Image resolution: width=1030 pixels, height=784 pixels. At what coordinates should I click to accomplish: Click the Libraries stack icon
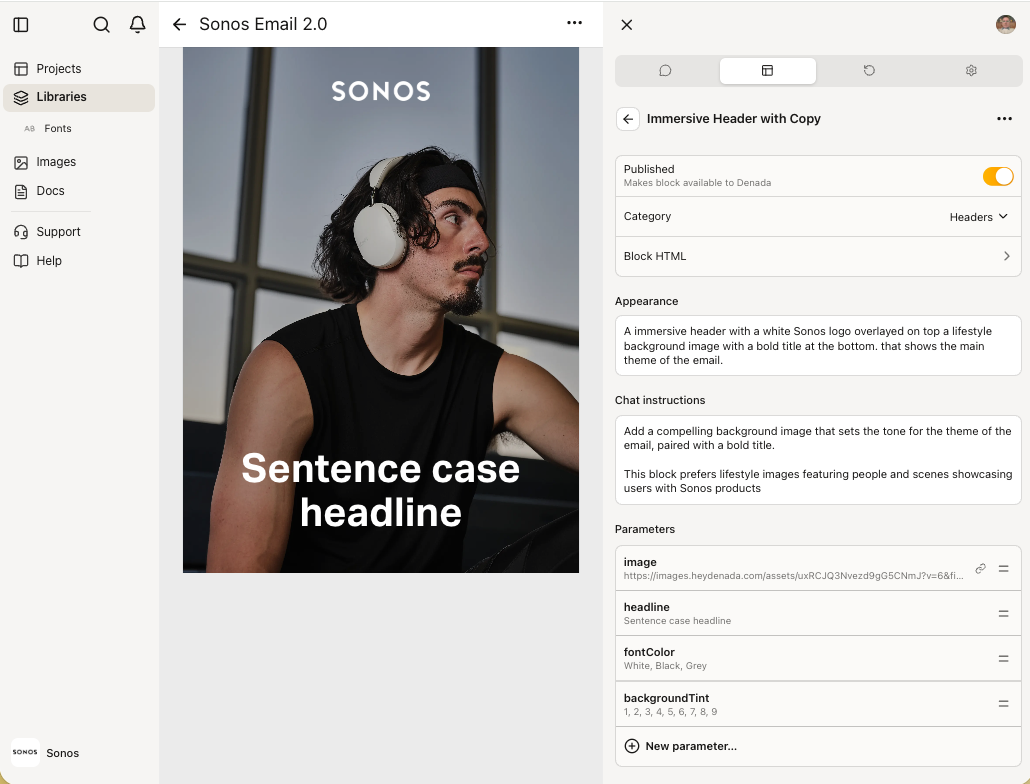pyautogui.click(x=21, y=97)
